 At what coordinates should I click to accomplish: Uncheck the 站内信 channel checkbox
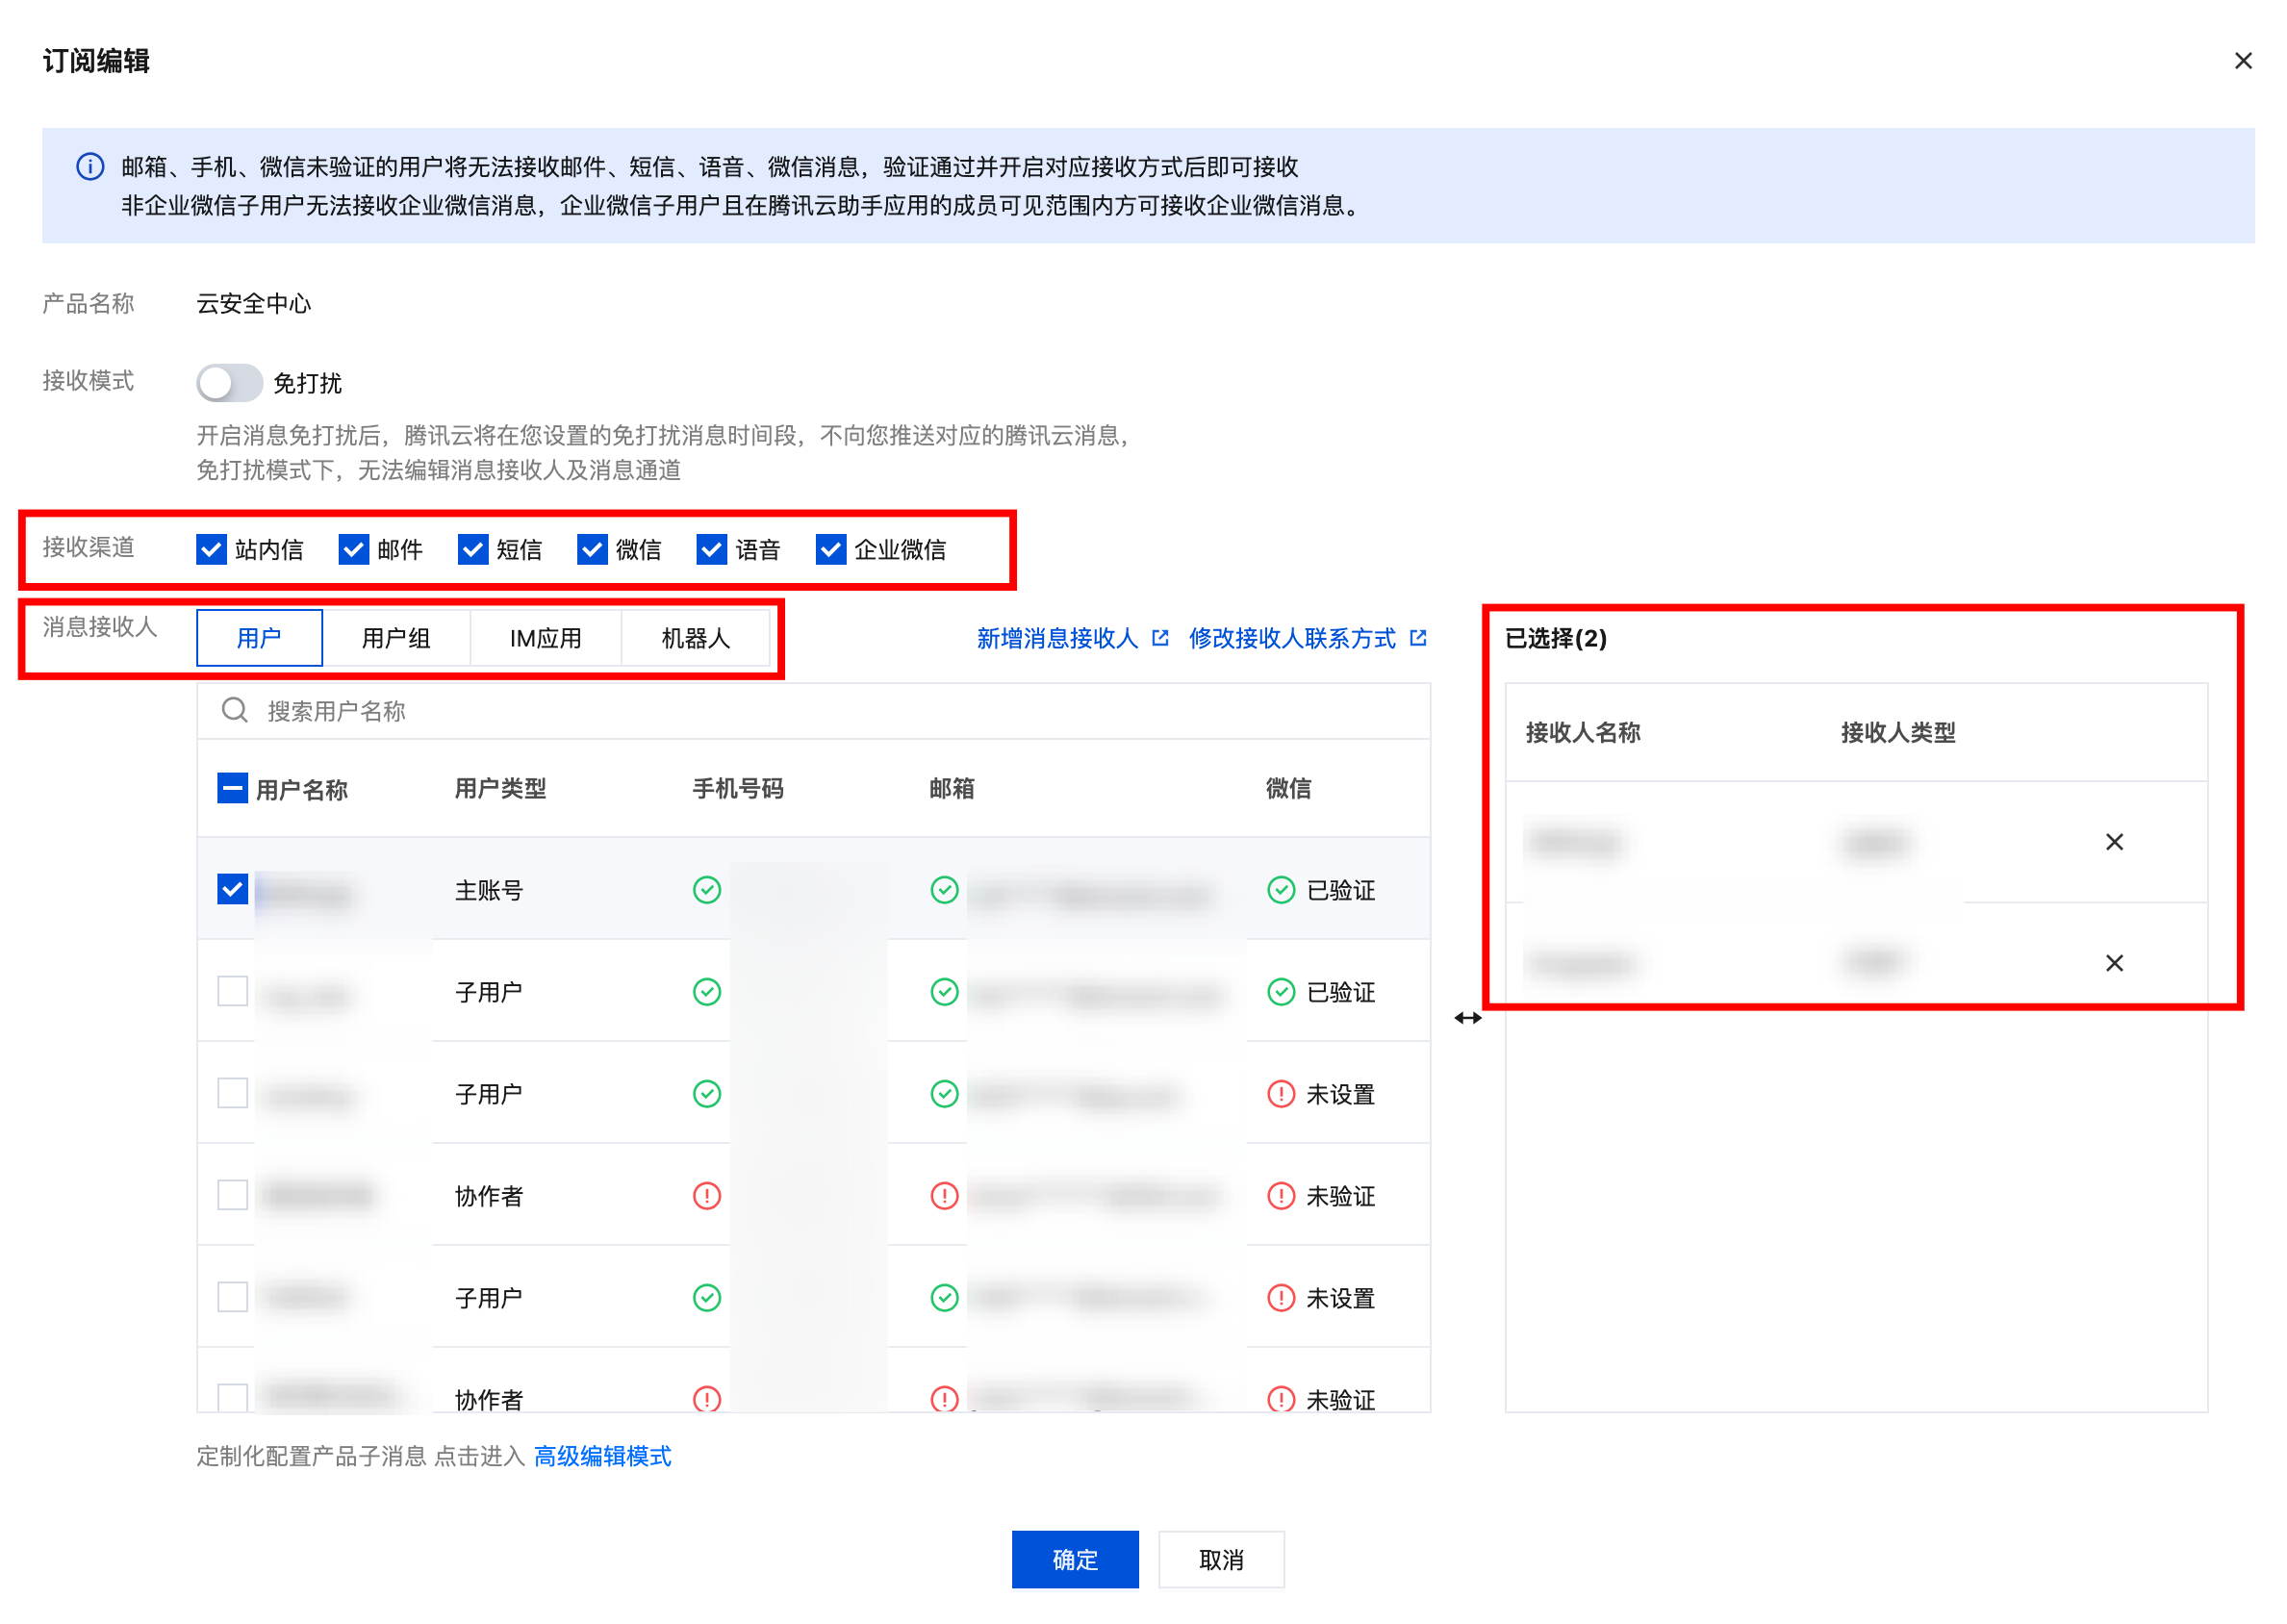click(211, 549)
